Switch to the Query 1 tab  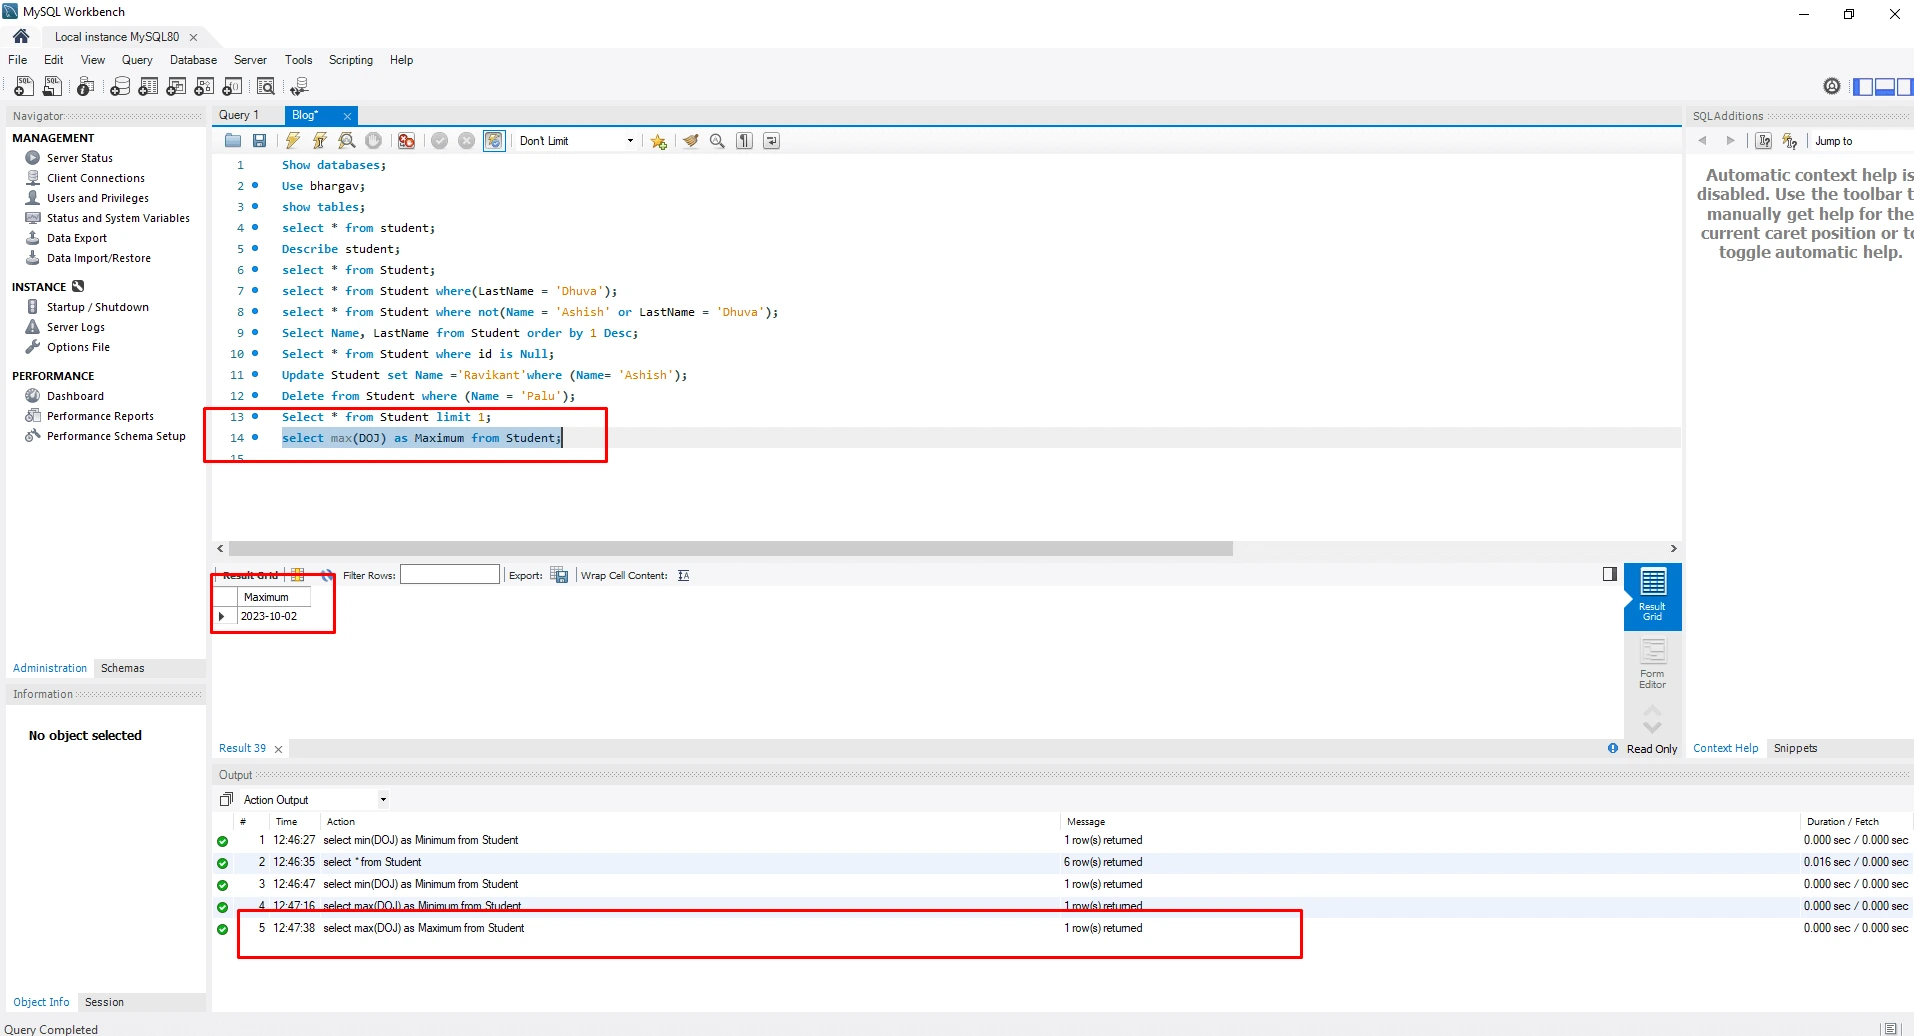[239, 115]
